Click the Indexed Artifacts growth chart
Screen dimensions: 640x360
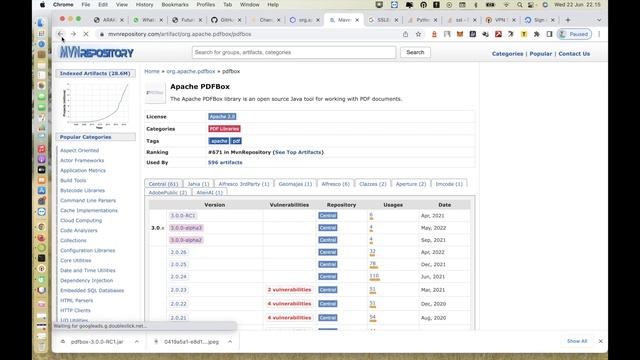96,105
